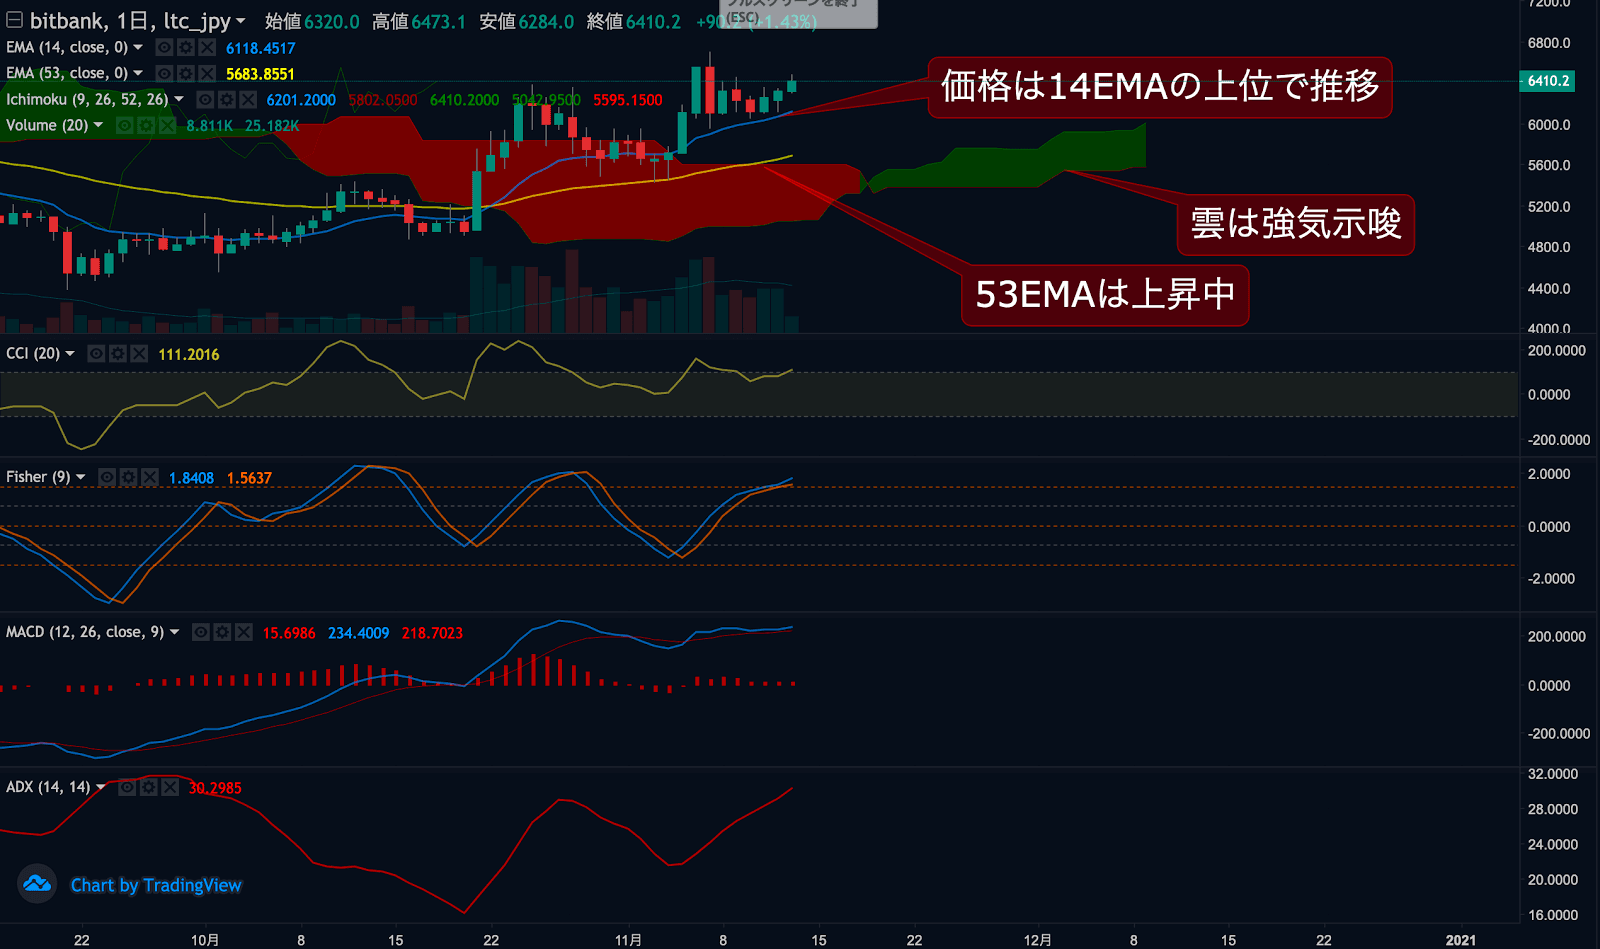This screenshot has width=1600, height=949.
Task: Collapse the legend using the top-left box icon
Action: coord(14,20)
